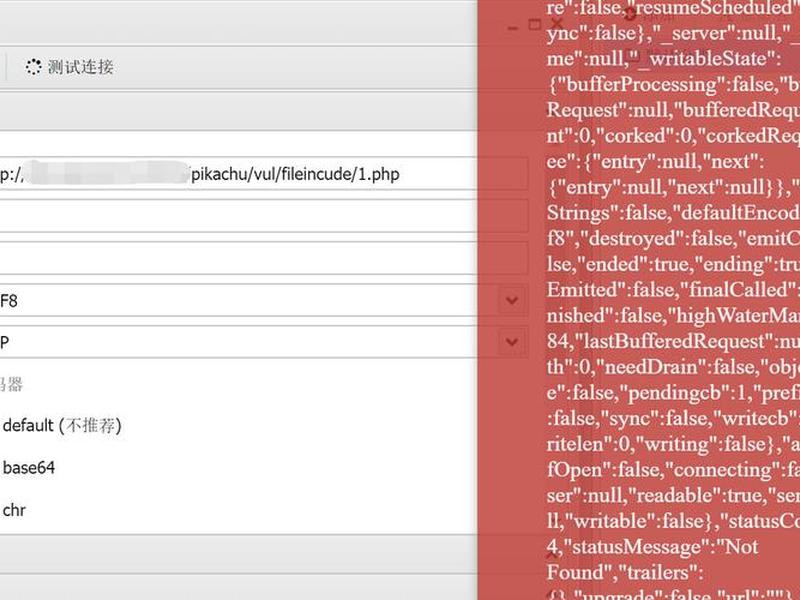This screenshot has width=800, height=600.
Task: Click the "destroyed":false text in the error message
Action: click(658, 239)
